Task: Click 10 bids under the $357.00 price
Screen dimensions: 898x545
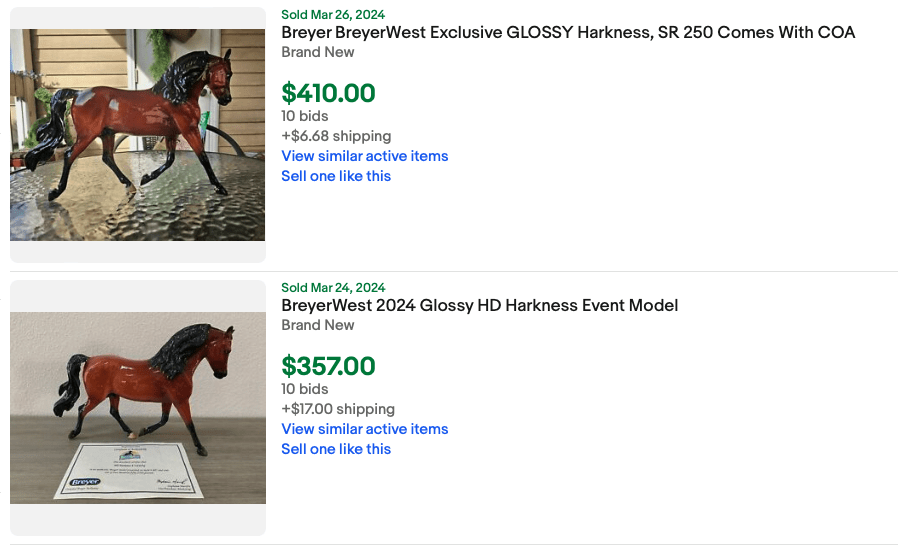Action: tap(304, 389)
